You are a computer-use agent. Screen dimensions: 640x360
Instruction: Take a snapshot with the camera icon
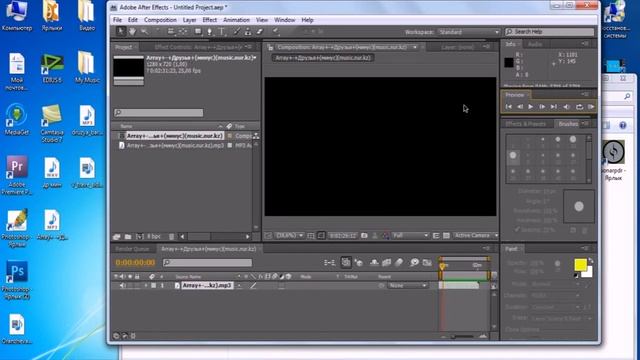click(x=364, y=236)
